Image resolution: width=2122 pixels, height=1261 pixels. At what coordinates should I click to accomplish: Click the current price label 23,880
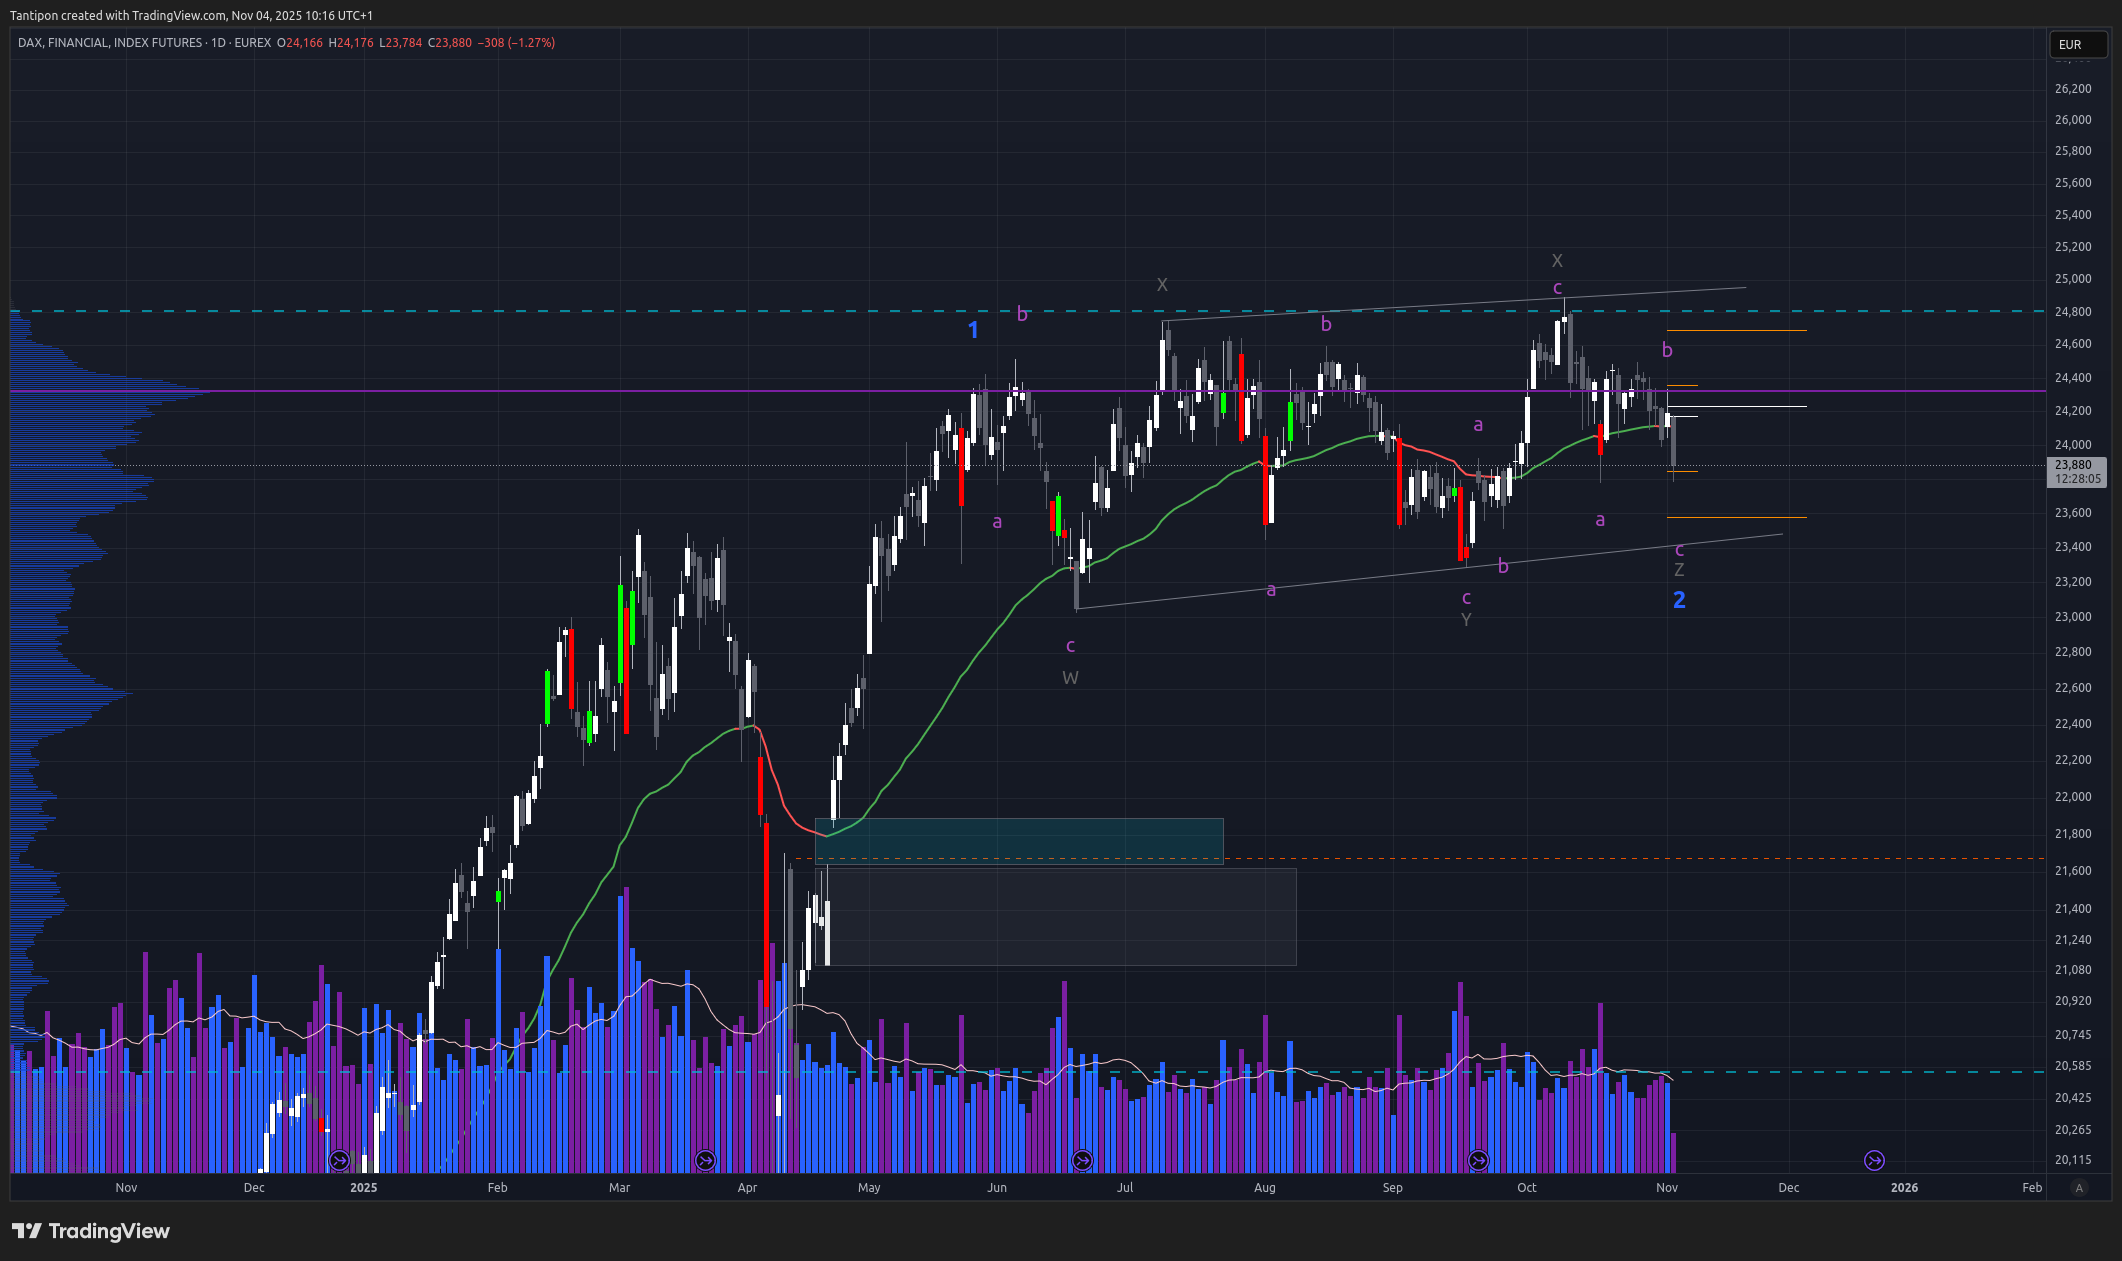pos(2075,465)
